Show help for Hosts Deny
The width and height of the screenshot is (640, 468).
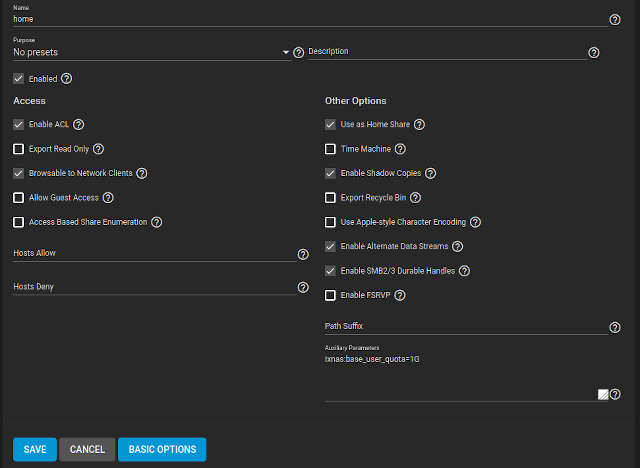point(303,288)
